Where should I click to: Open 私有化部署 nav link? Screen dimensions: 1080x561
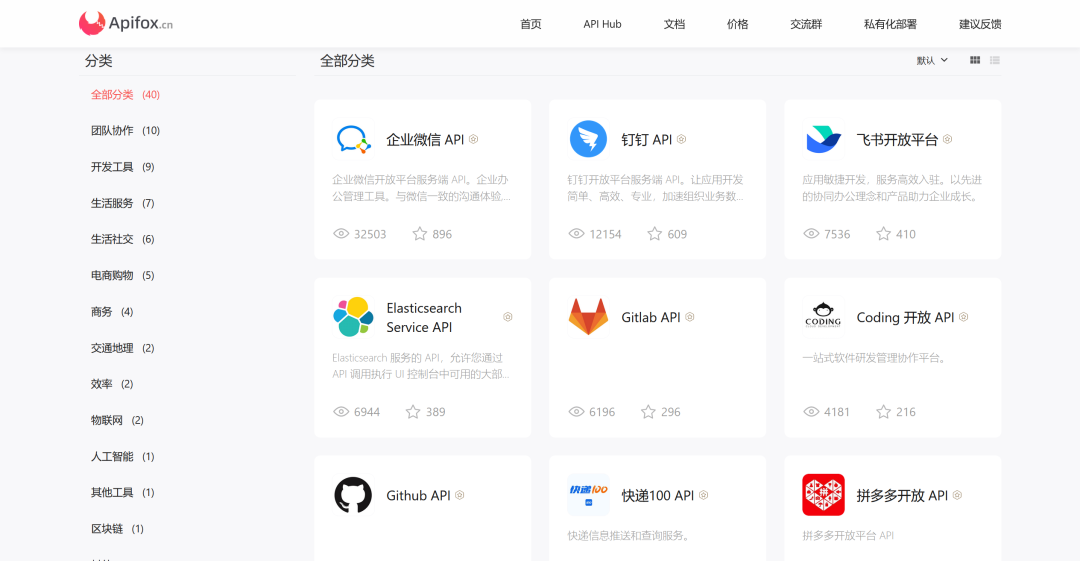coord(890,24)
